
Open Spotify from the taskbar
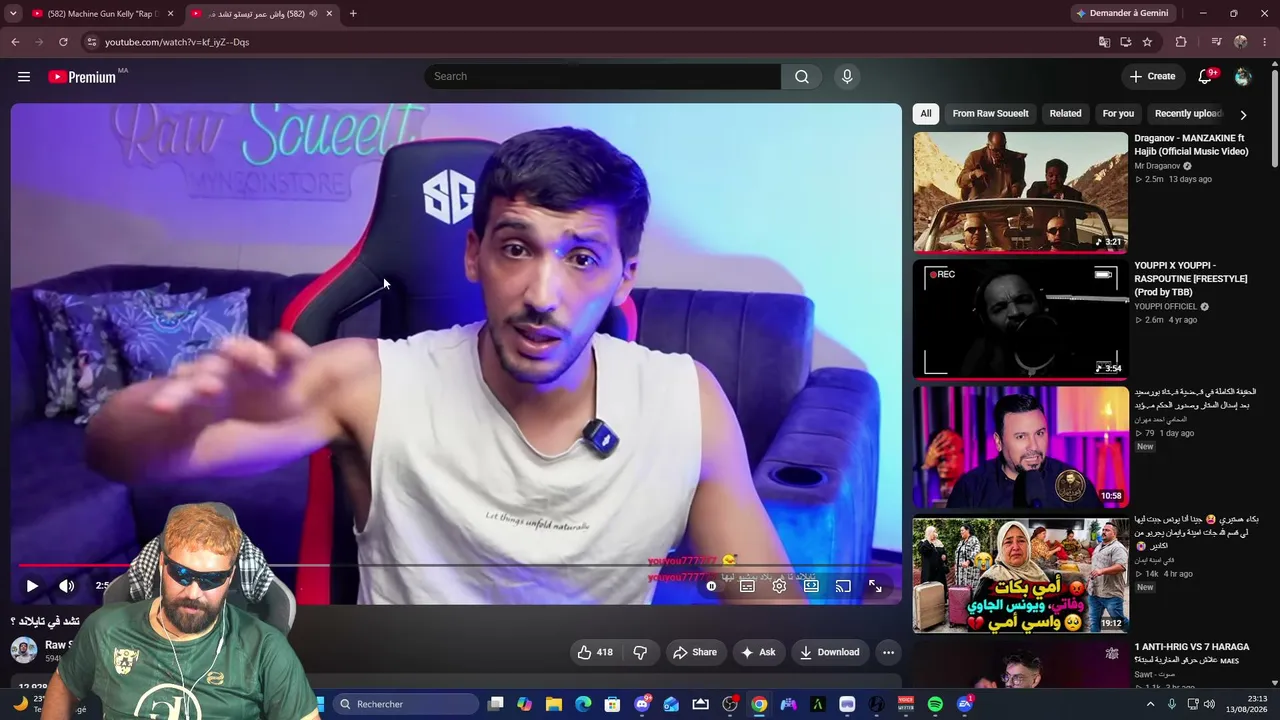point(935,704)
